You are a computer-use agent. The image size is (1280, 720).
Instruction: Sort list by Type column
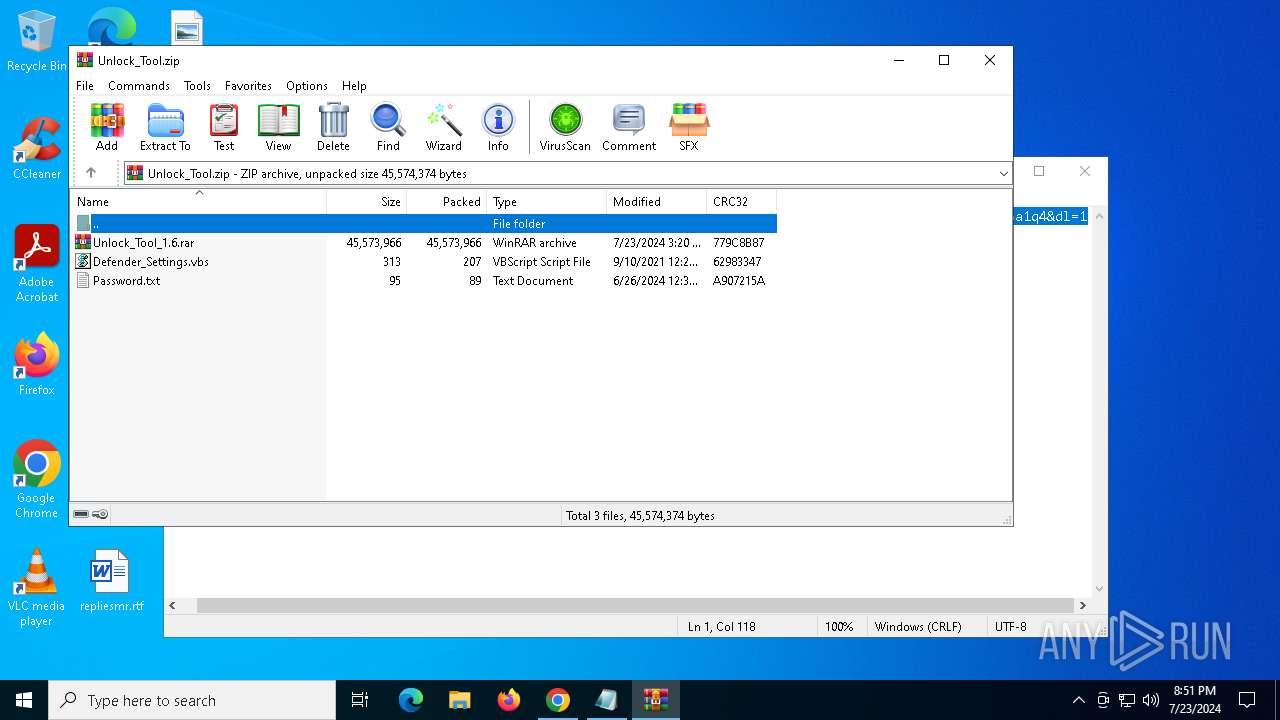click(547, 202)
